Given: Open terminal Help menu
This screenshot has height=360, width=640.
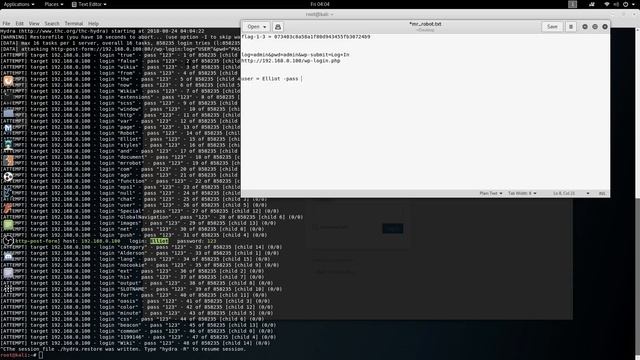Looking at the screenshot, I should click(x=93, y=24).
